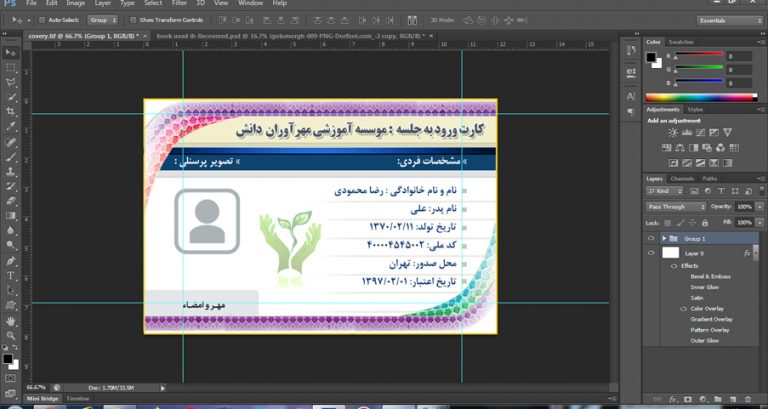Click the foreground color swatch in Color panel
This screenshot has height=409, width=768.
pos(650,57)
